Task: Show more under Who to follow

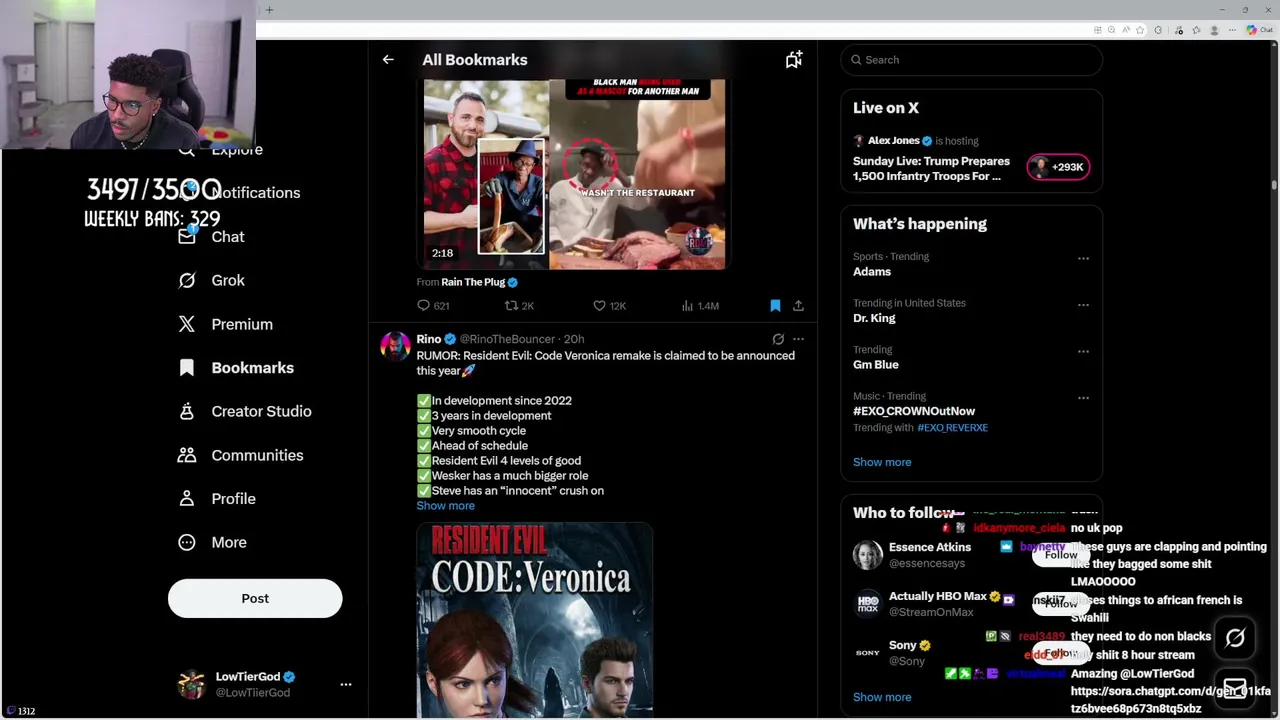Action: pos(882,697)
